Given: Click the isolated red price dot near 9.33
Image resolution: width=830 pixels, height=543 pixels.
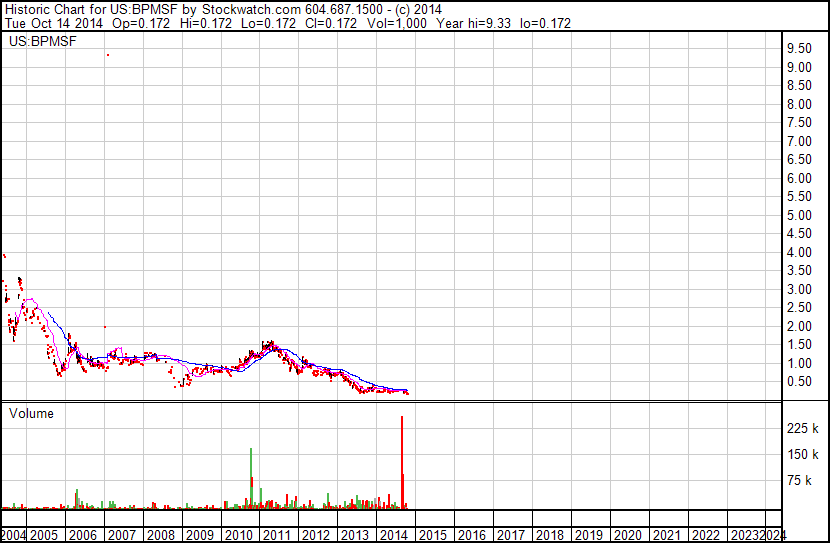Looking at the screenshot, I should tap(108, 55).
